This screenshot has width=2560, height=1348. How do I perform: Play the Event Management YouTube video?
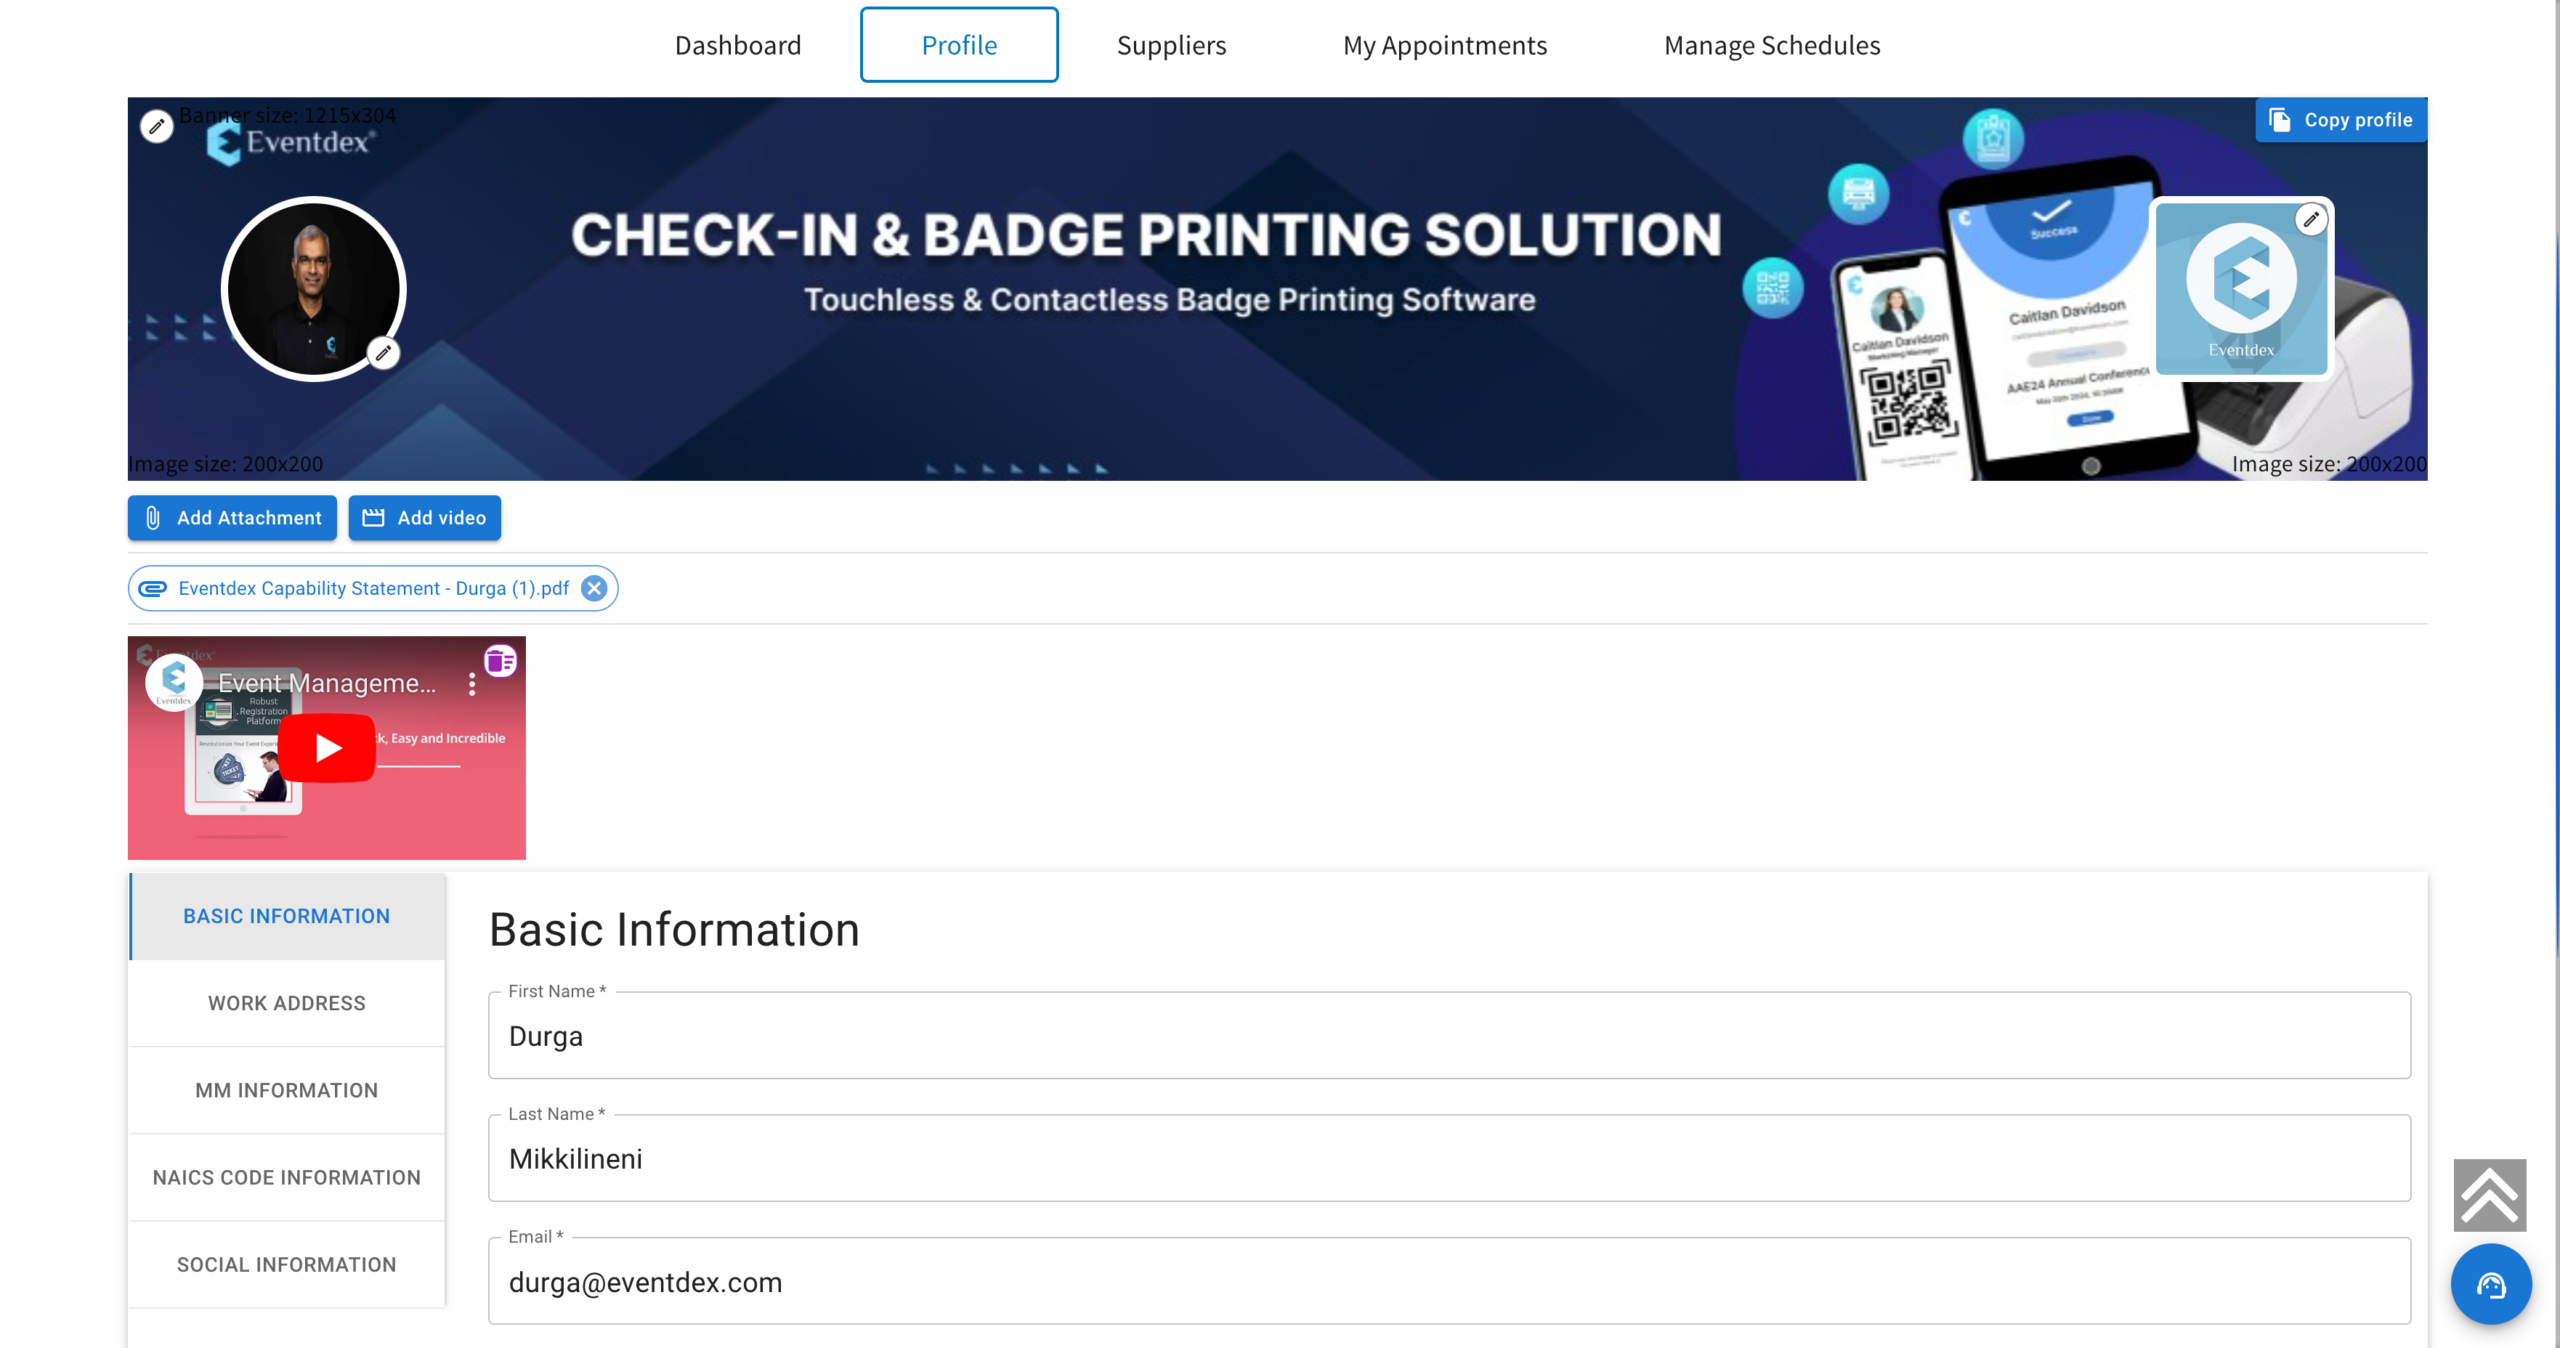(327, 748)
